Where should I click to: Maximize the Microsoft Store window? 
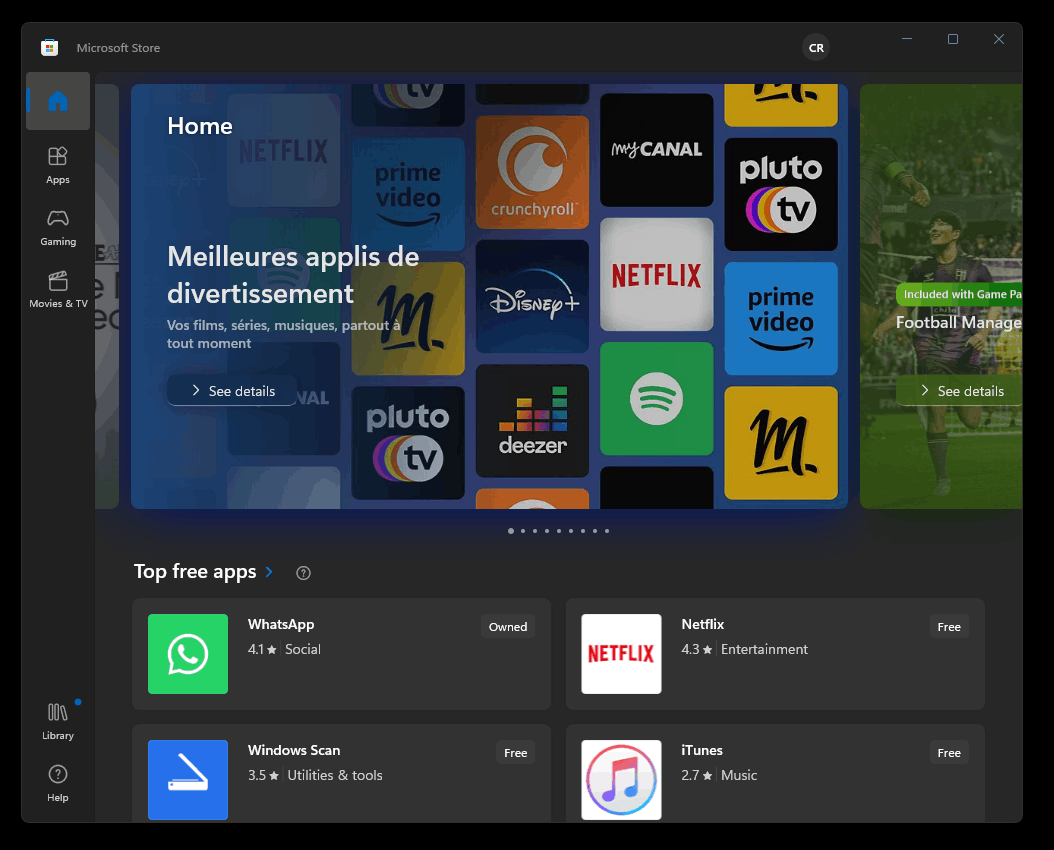pyautogui.click(x=952, y=39)
